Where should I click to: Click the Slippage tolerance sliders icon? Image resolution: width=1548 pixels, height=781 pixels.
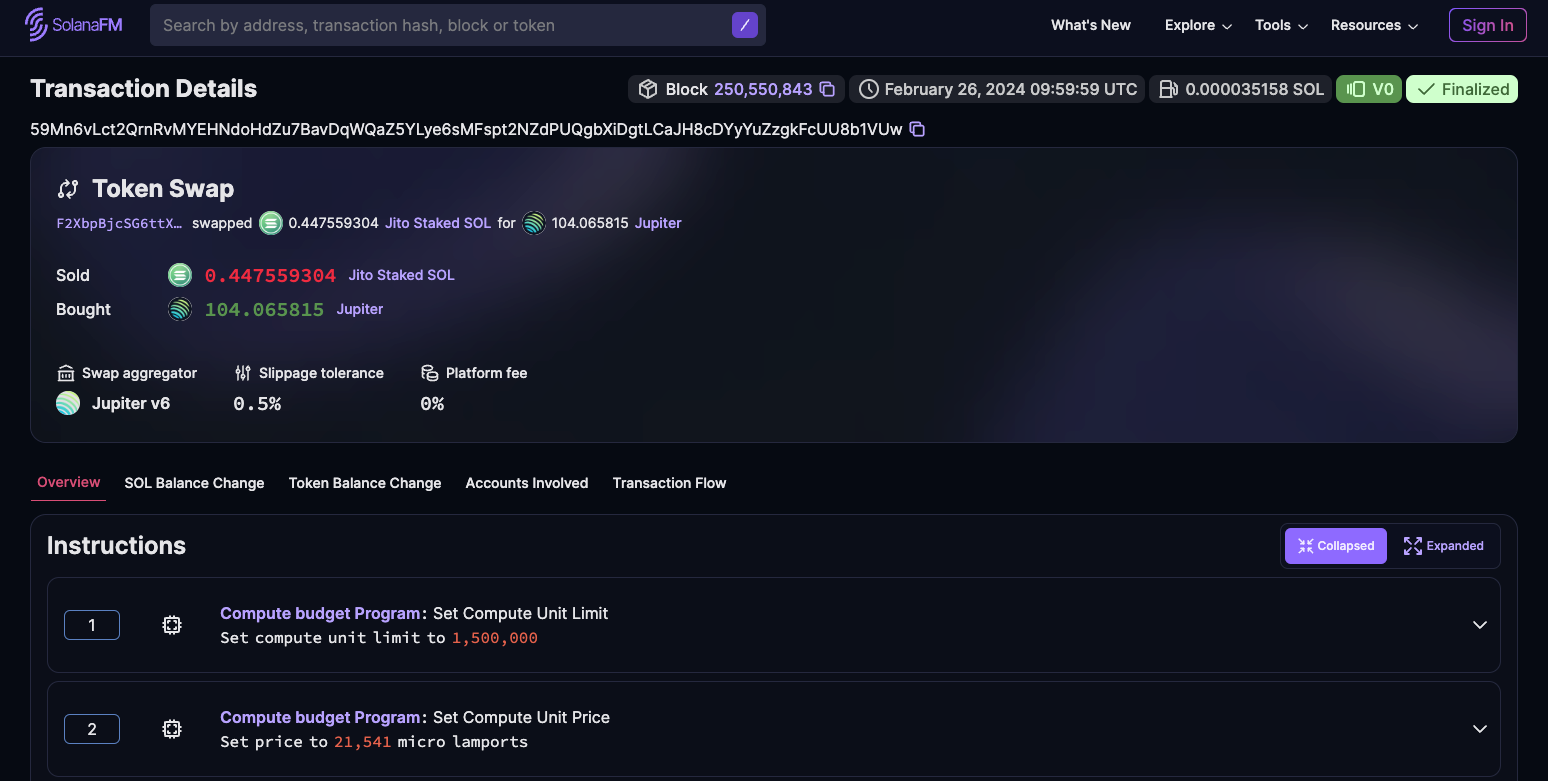pyautogui.click(x=243, y=373)
